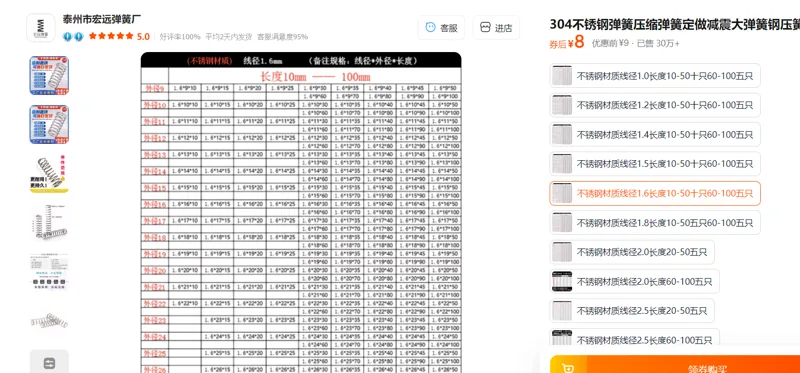
Task: Click the main 线径1.6mm specification chart image
Action: [x=301, y=212]
